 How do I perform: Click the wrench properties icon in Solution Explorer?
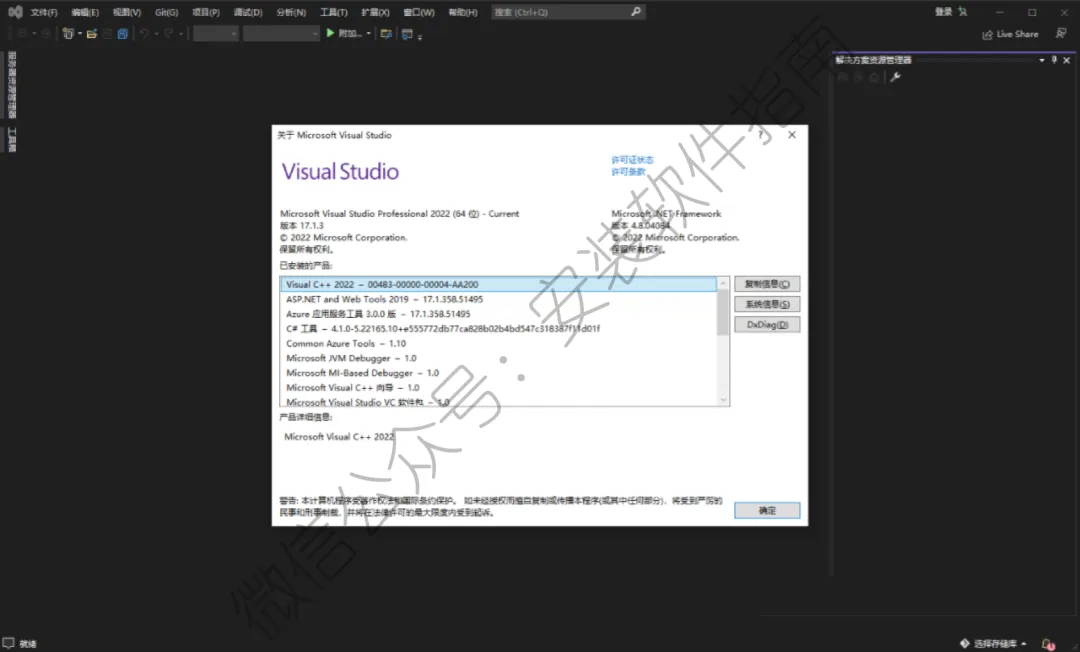(895, 76)
